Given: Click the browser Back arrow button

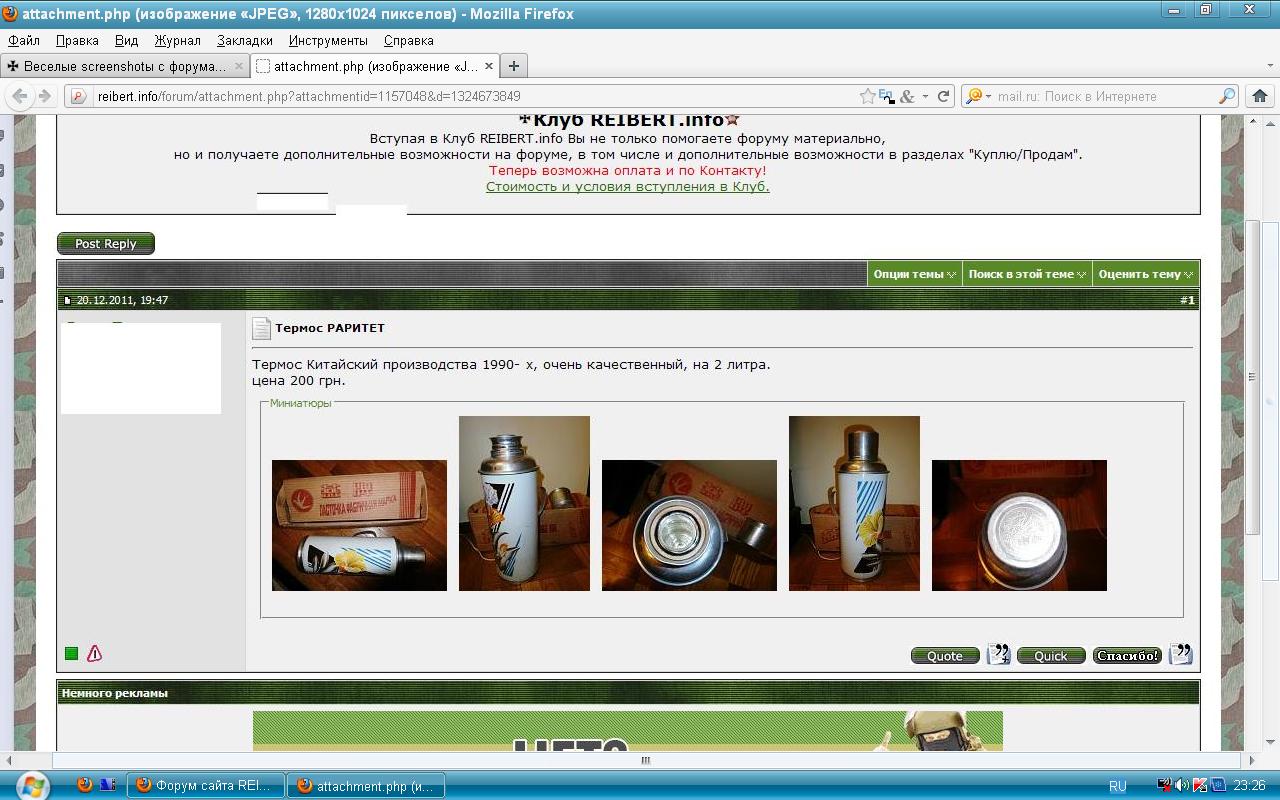Looking at the screenshot, I should pyautogui.click(x=20, y=96).
